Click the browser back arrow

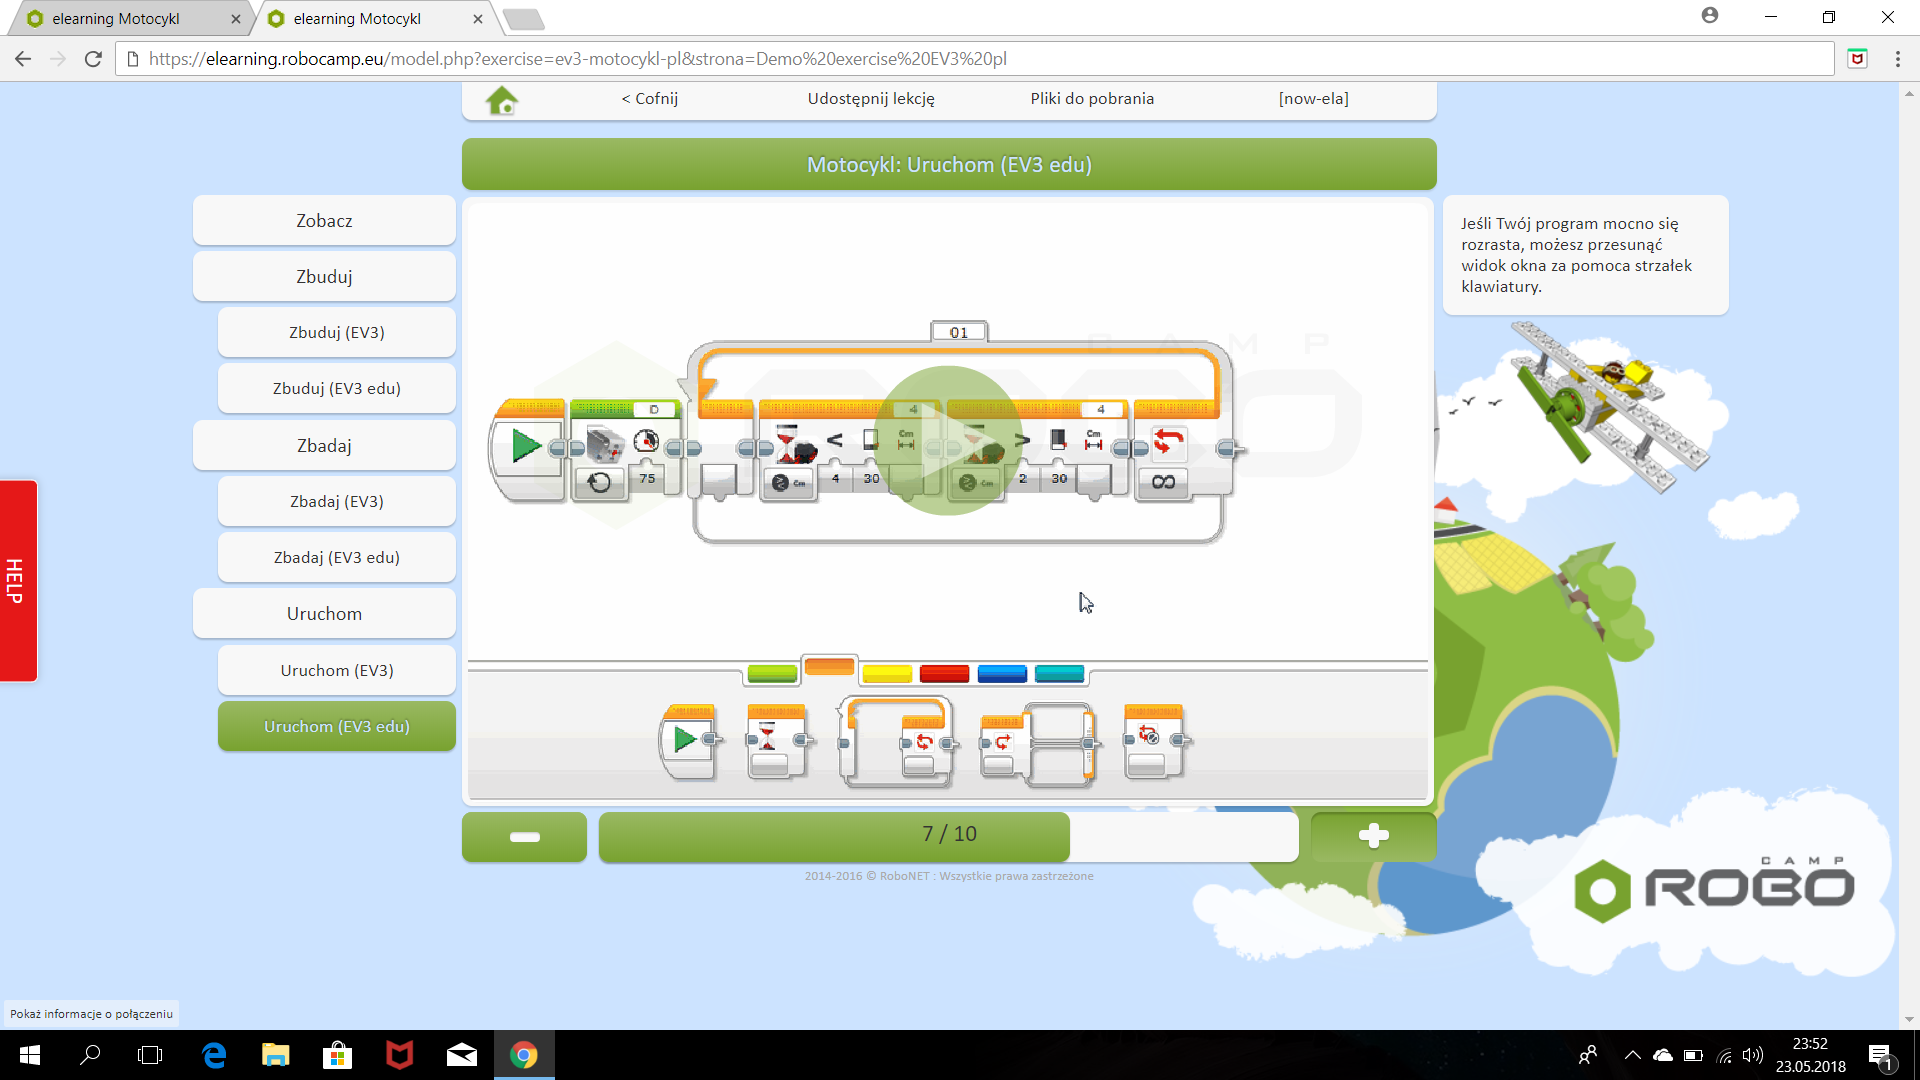pos(23,59)
